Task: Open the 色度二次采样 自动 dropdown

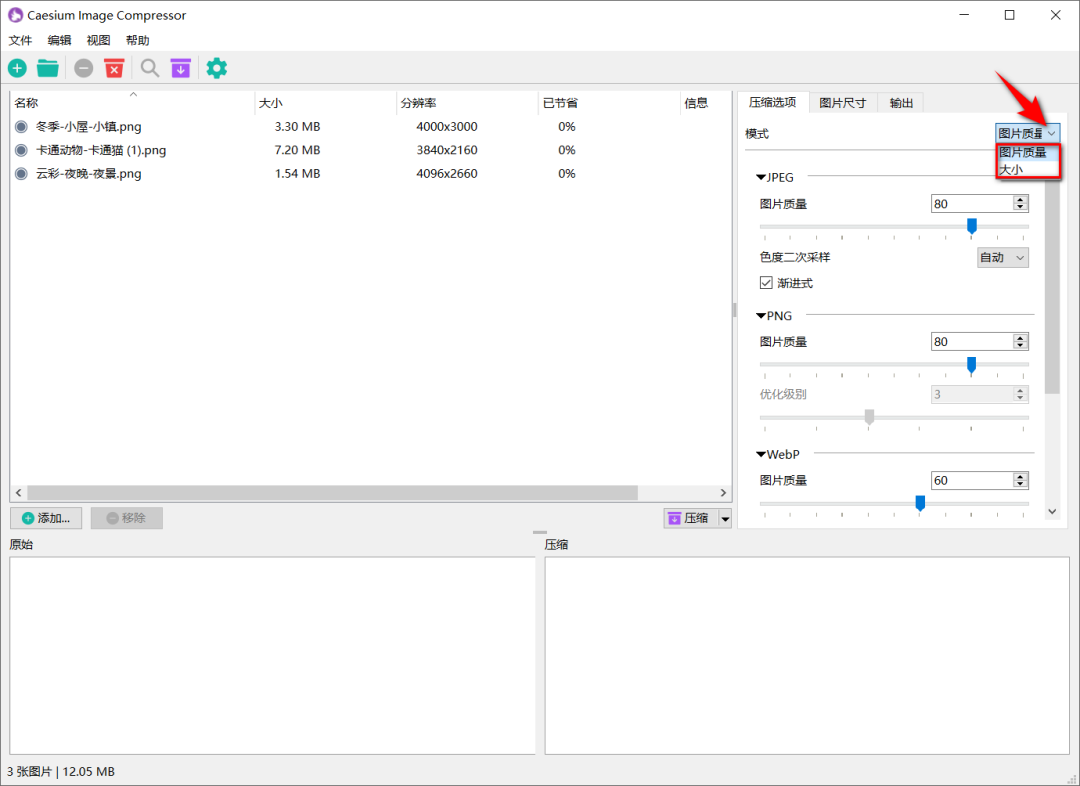Action: [1003, 258]
